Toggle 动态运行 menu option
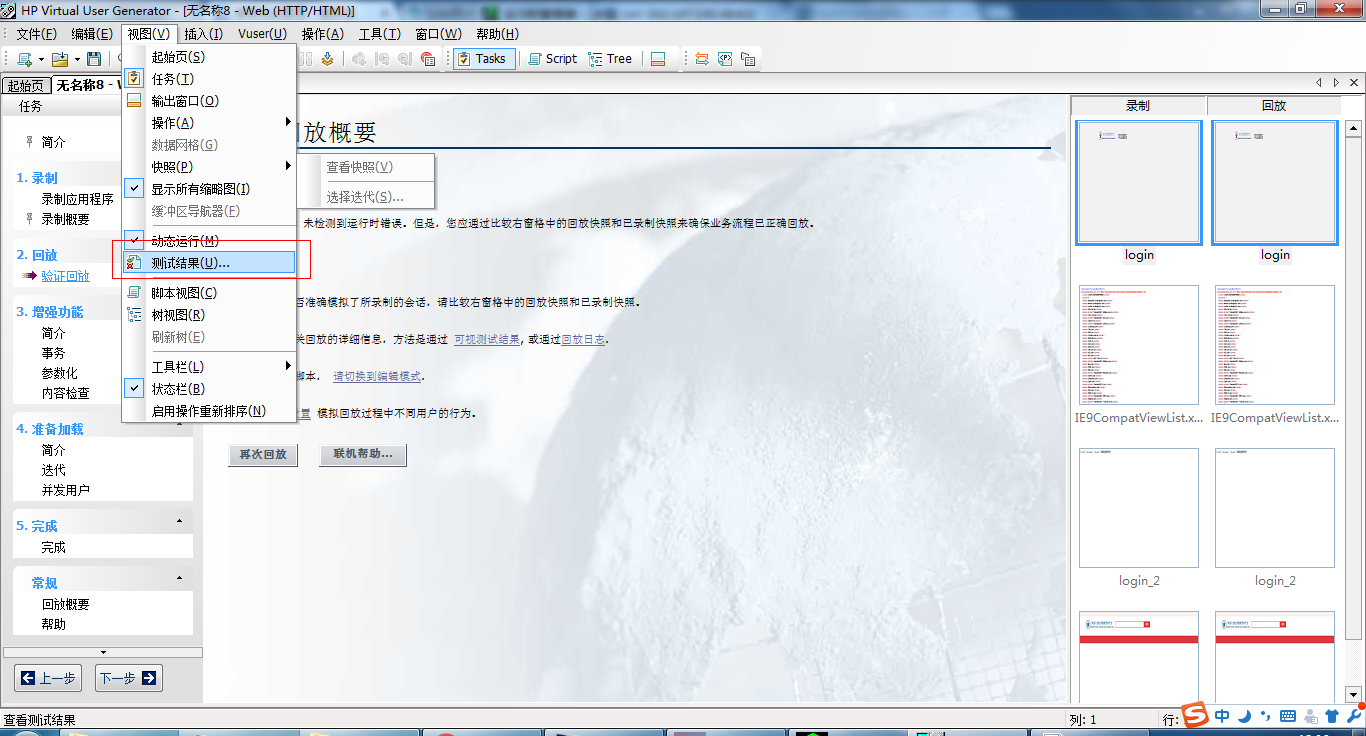The height and width of the screenshot is (736, 1366). pos(209,241)
